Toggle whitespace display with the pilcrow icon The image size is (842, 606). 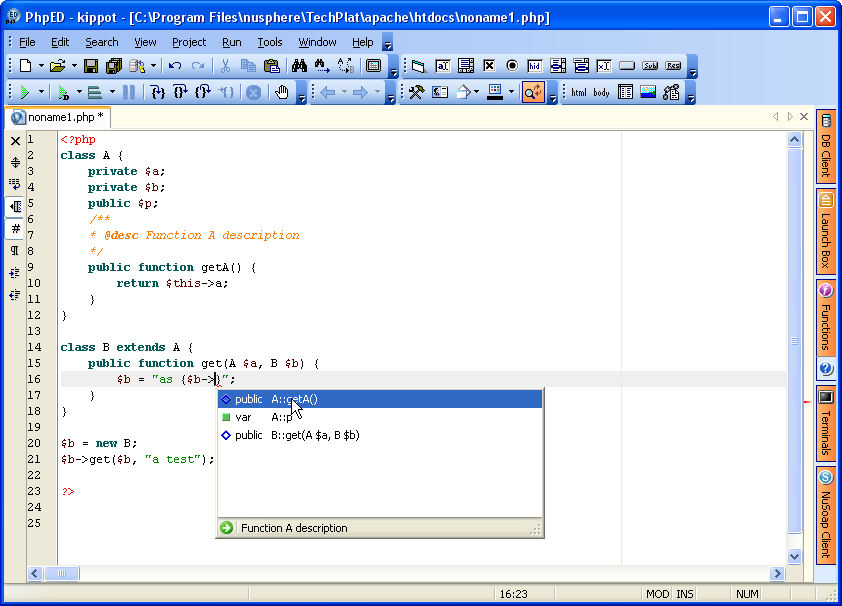[15, 251]
